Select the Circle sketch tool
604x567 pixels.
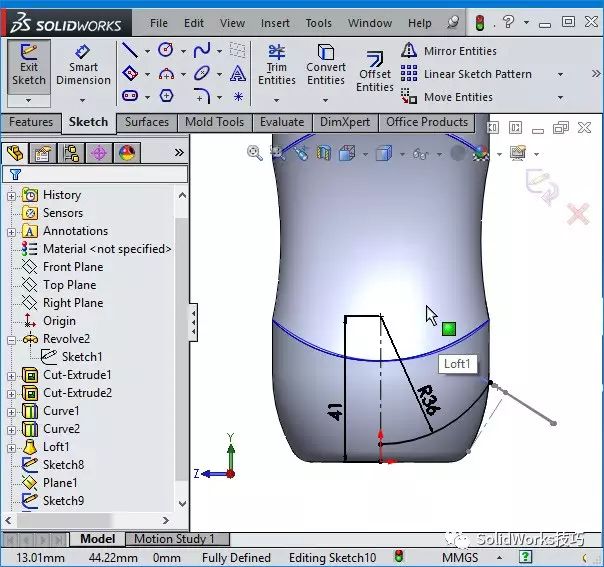point(166,50)
